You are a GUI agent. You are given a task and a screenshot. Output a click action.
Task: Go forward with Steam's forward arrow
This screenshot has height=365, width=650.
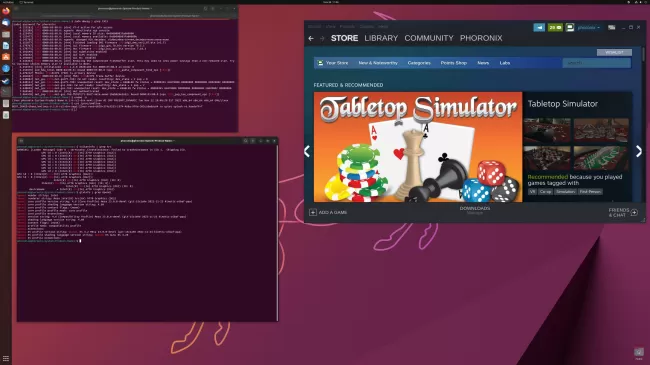322,38
